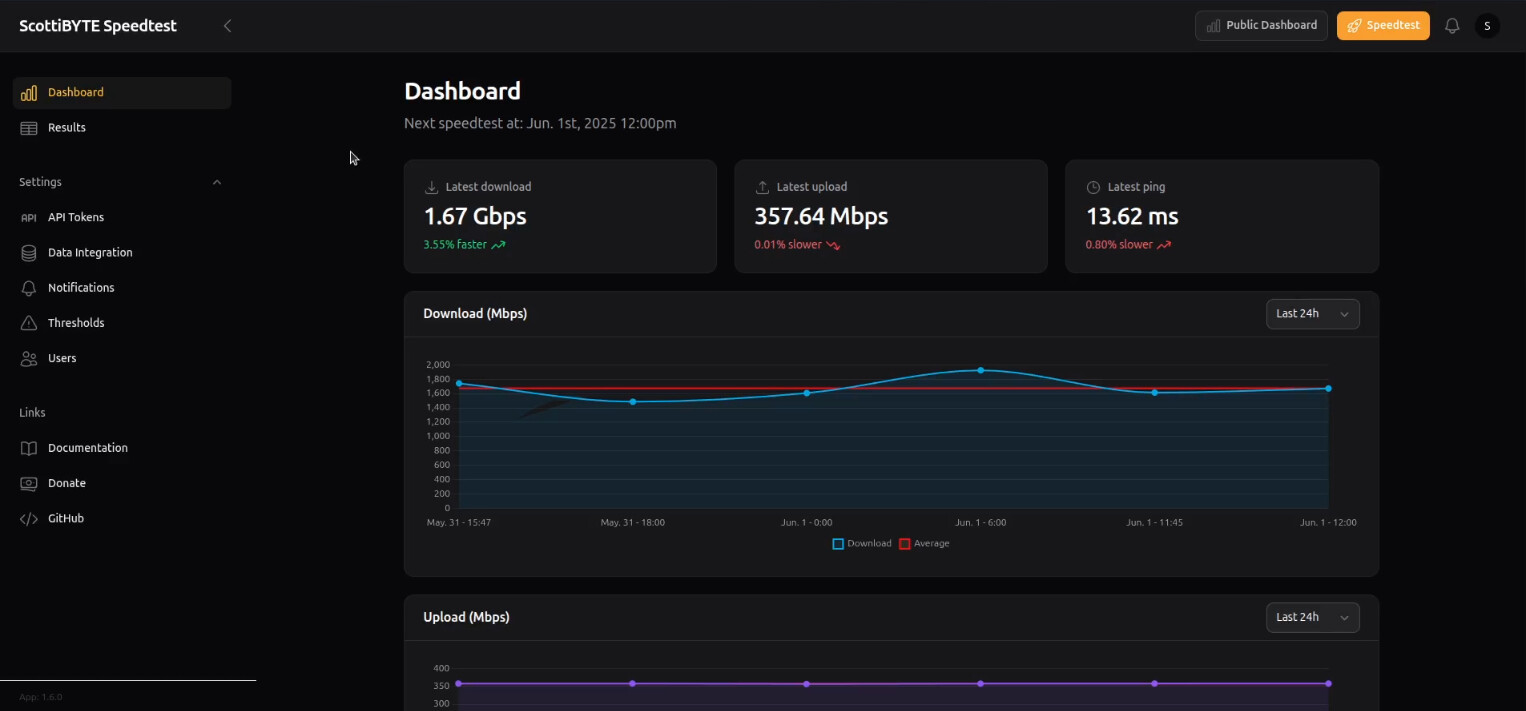
Task: Open Notifications settings page
Action: pyautogui.click(x=122, y=288)
